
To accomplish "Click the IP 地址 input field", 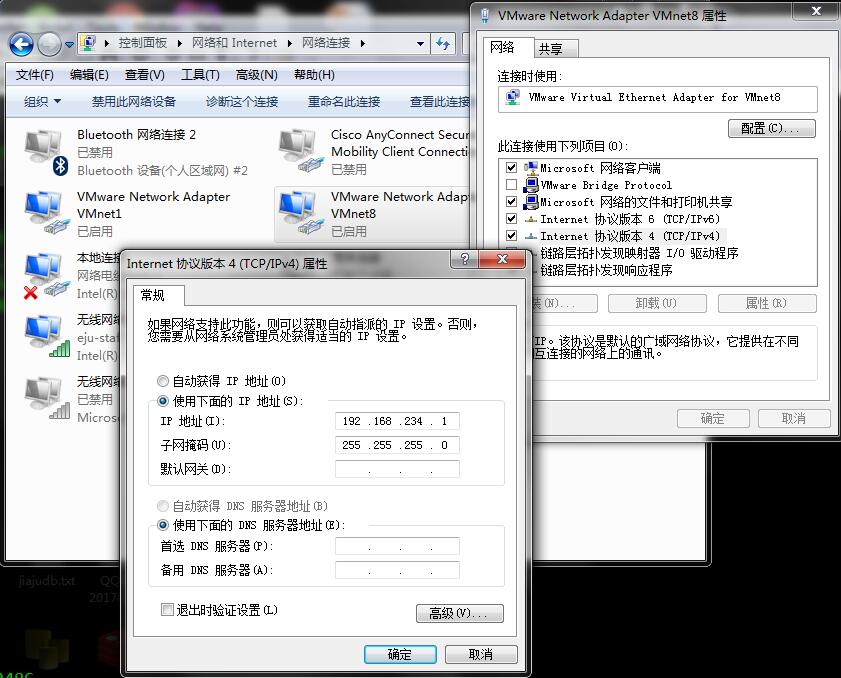I will click(x=397, y=421).
